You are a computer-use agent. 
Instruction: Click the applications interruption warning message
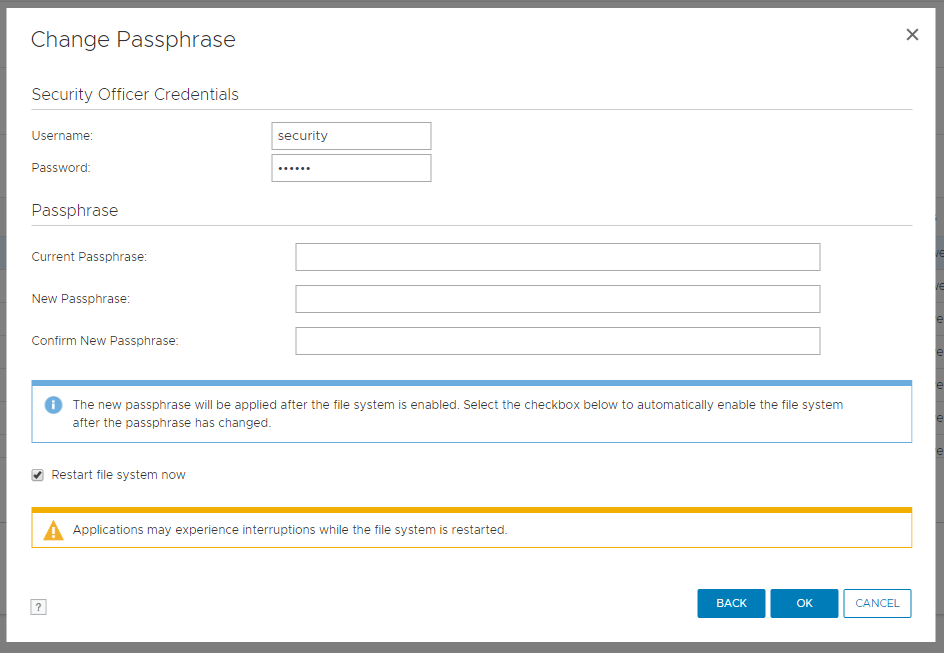coord(290,530)
